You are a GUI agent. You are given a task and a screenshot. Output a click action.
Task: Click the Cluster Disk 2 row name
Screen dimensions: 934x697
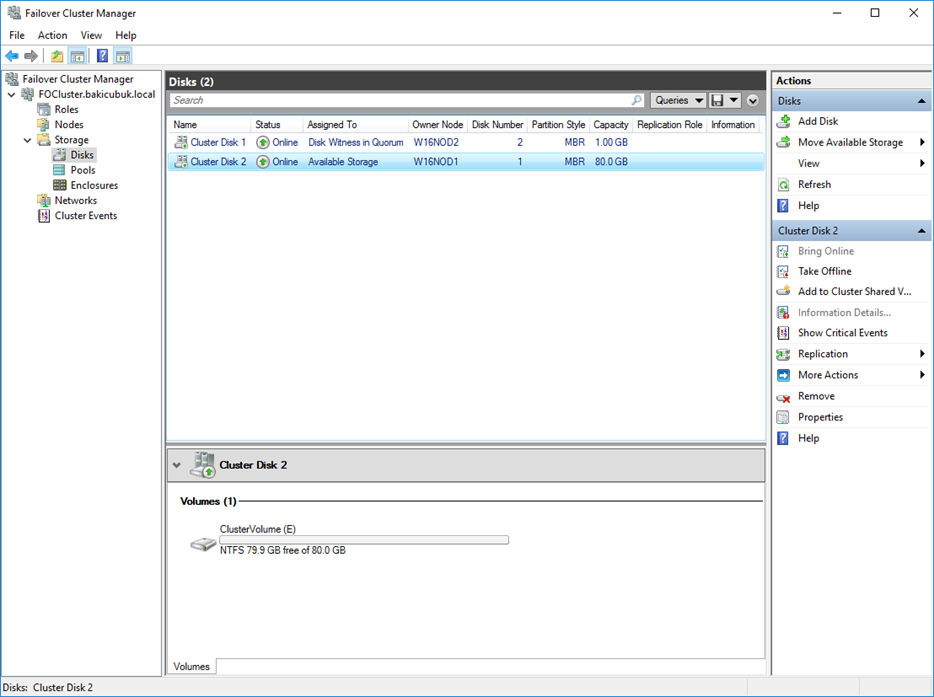(x=218, y=161)
